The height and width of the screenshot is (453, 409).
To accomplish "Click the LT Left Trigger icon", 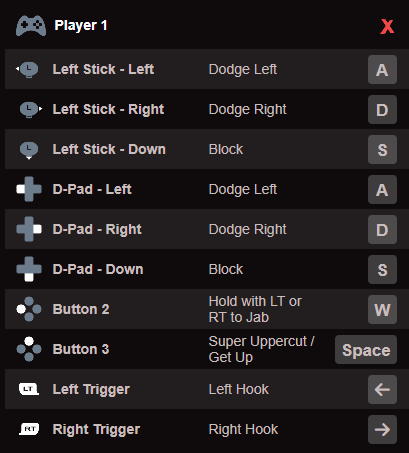I will [x=29, y=389].
